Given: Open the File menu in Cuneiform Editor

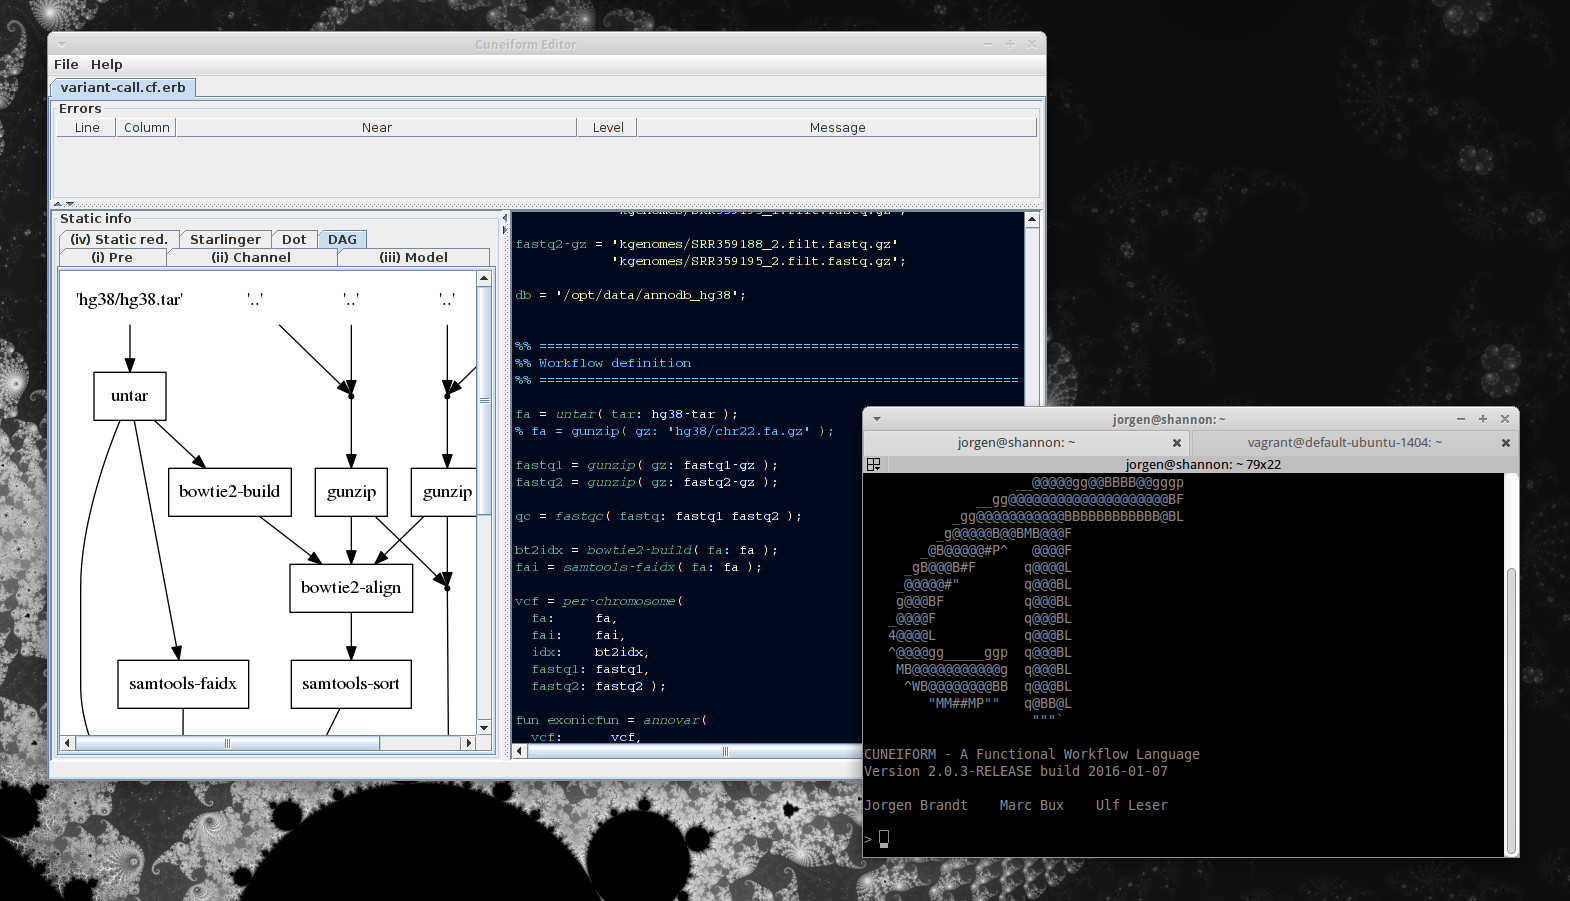Looking at the screenshot, I should [66, 64].
